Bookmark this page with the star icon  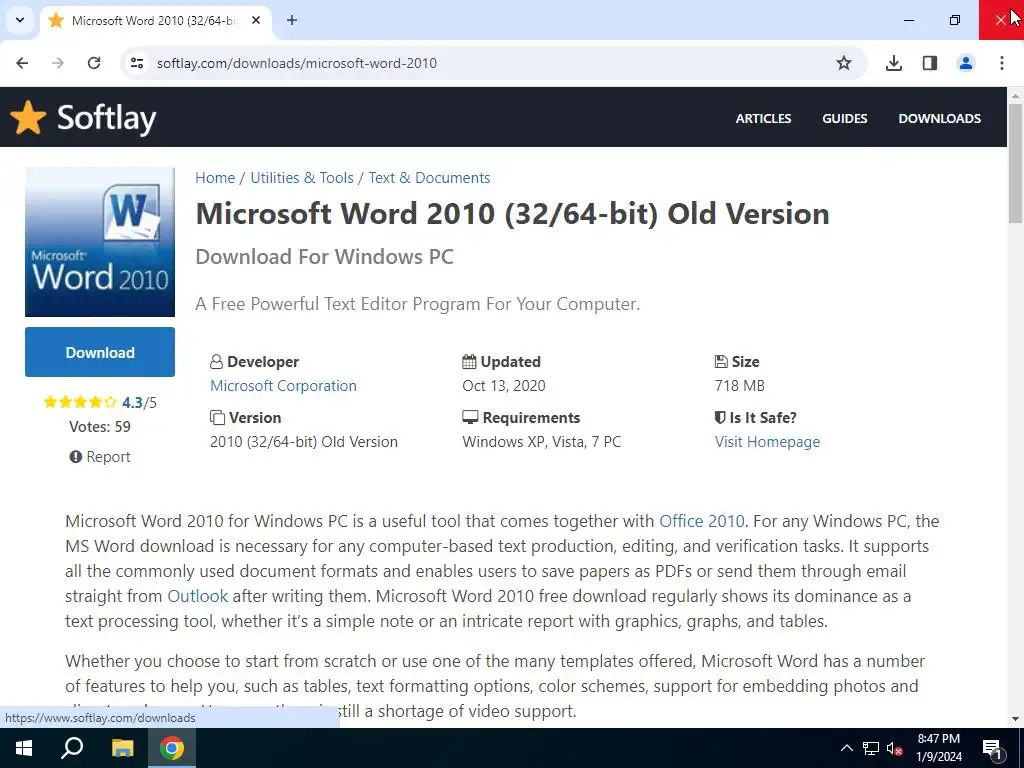point(844,63)
